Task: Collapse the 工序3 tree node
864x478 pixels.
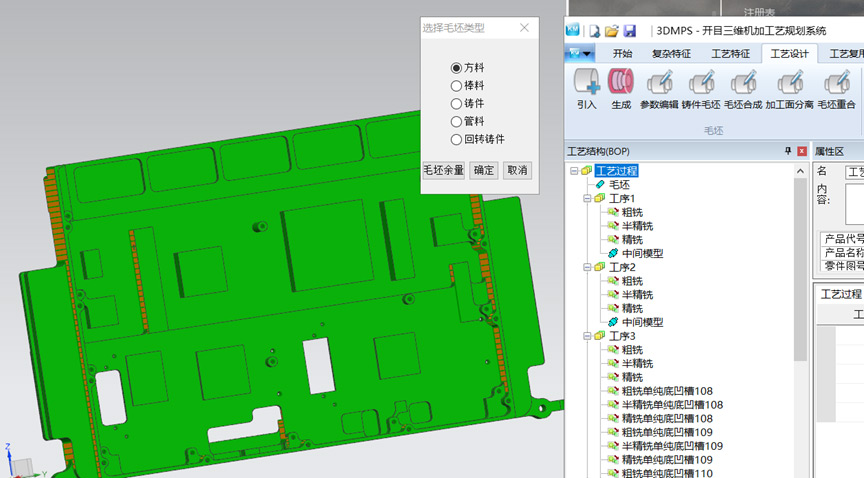Action: (x=587, y=336)
